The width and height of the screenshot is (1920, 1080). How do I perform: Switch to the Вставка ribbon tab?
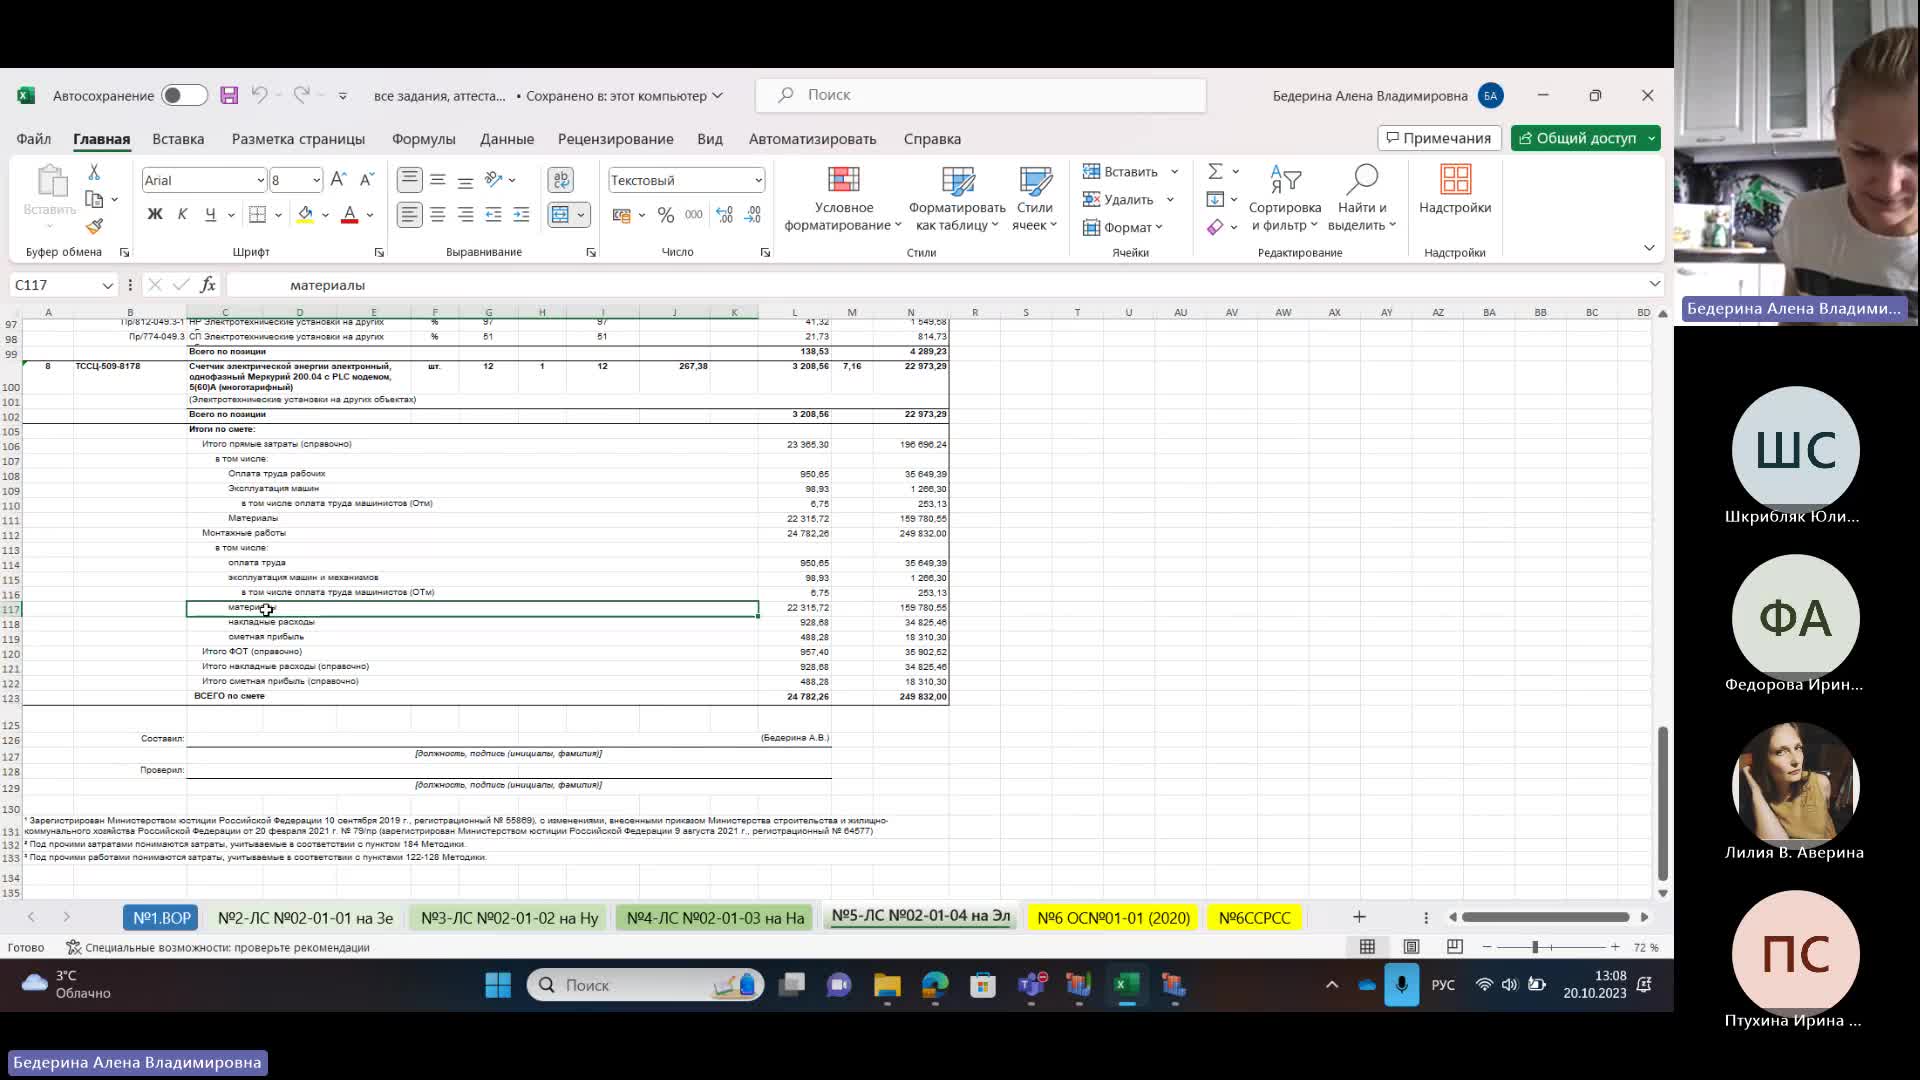click(x=178, y=139)
